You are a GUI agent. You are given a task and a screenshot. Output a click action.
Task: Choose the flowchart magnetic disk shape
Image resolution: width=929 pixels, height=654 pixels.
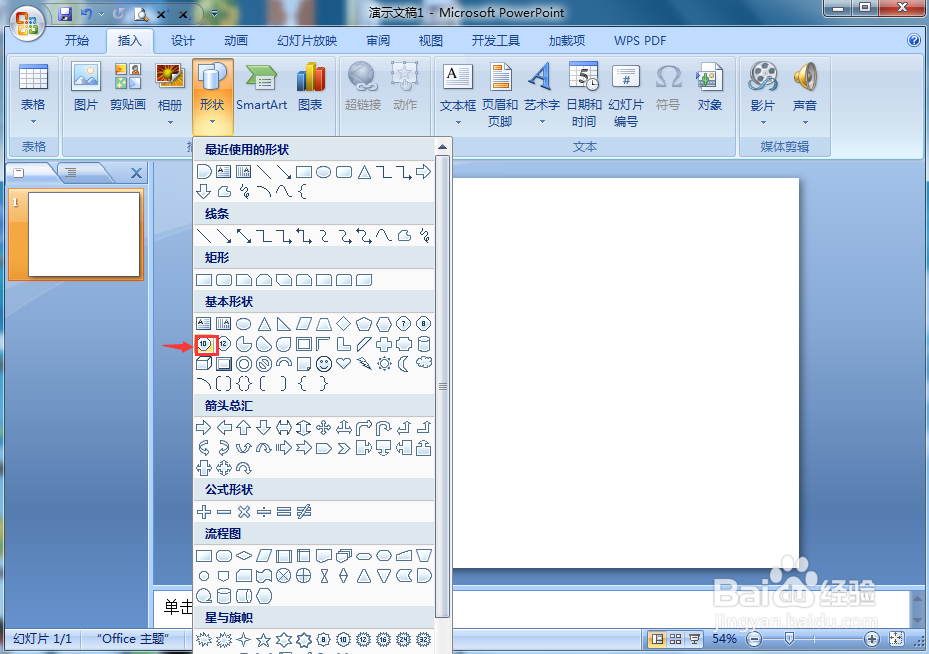click(224, 596)
